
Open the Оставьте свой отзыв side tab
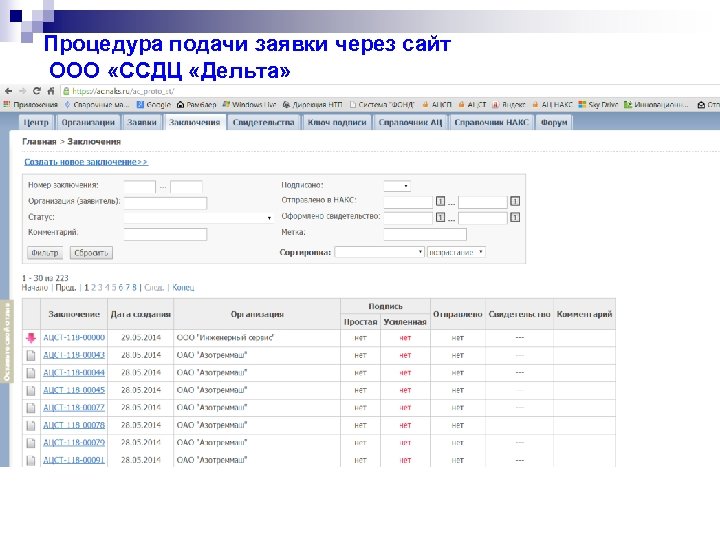click(x=7, y=341)
